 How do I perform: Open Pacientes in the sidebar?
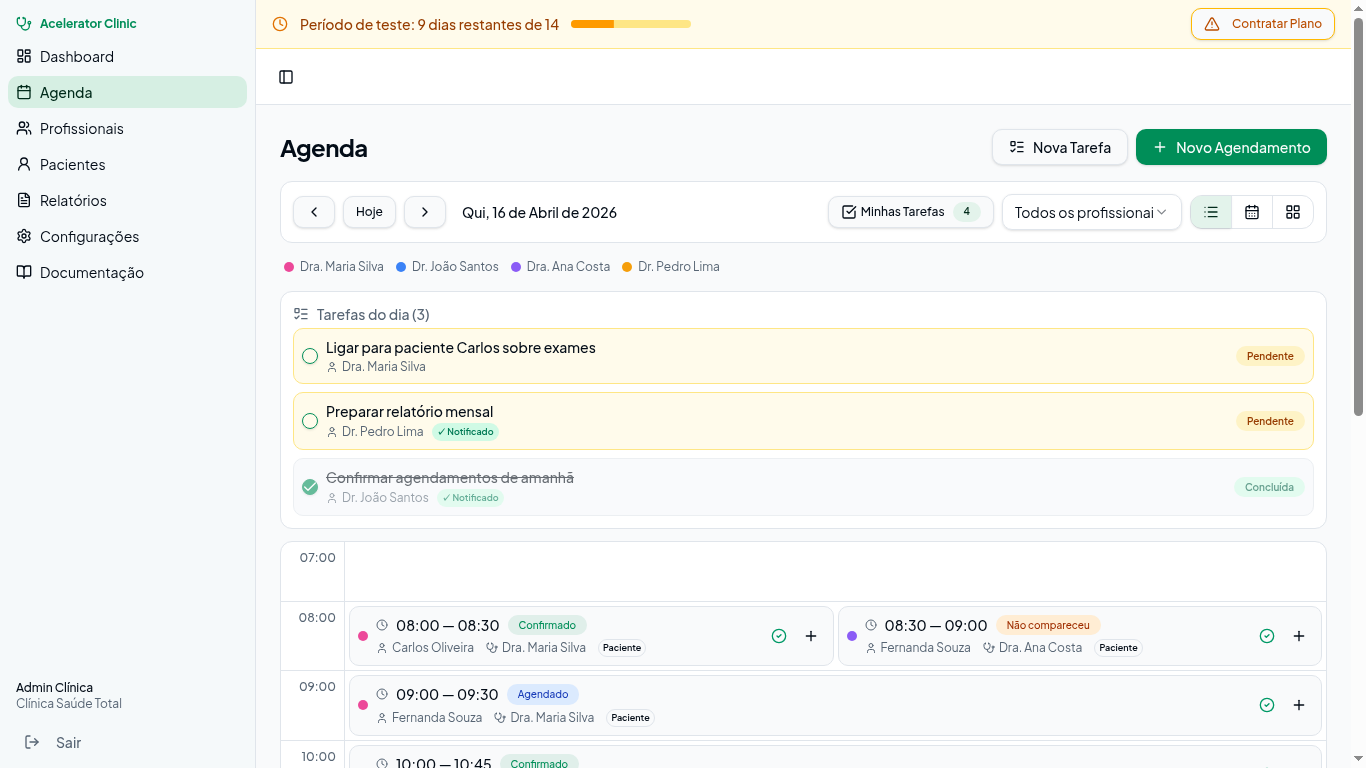(72, 165)
